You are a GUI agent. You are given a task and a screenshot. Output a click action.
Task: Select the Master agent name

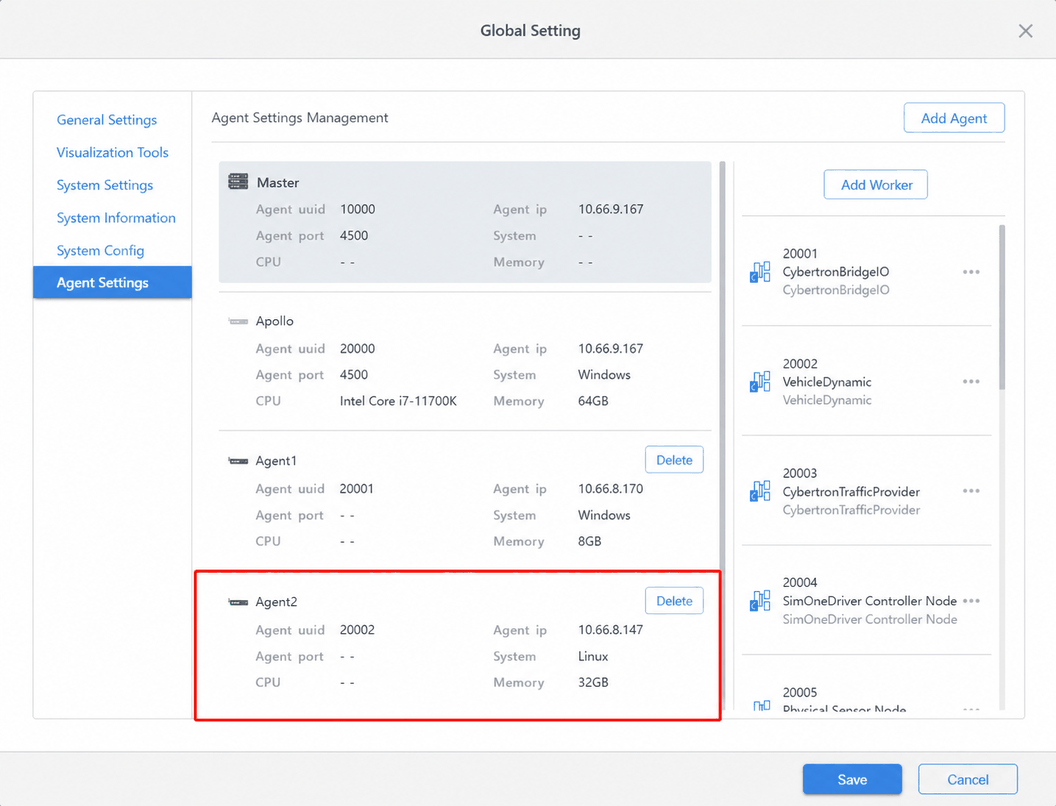coord(277,182)
